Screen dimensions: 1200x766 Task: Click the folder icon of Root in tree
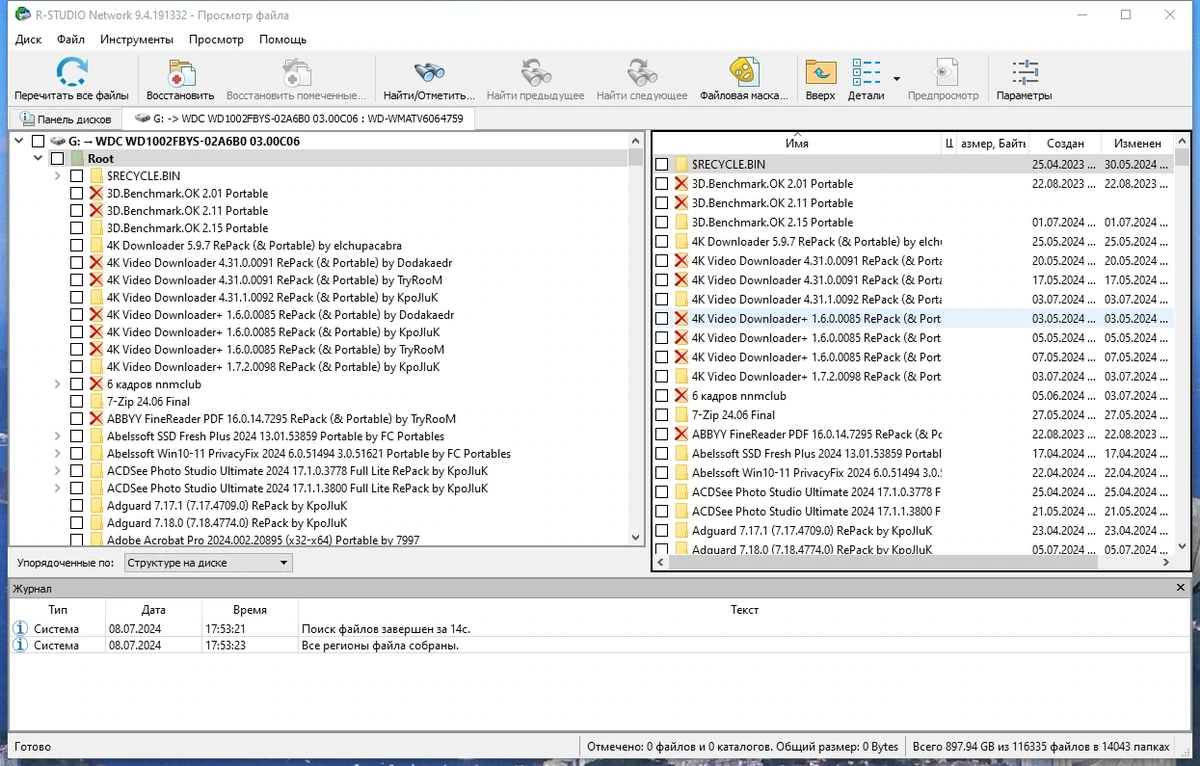coord(77,158)
